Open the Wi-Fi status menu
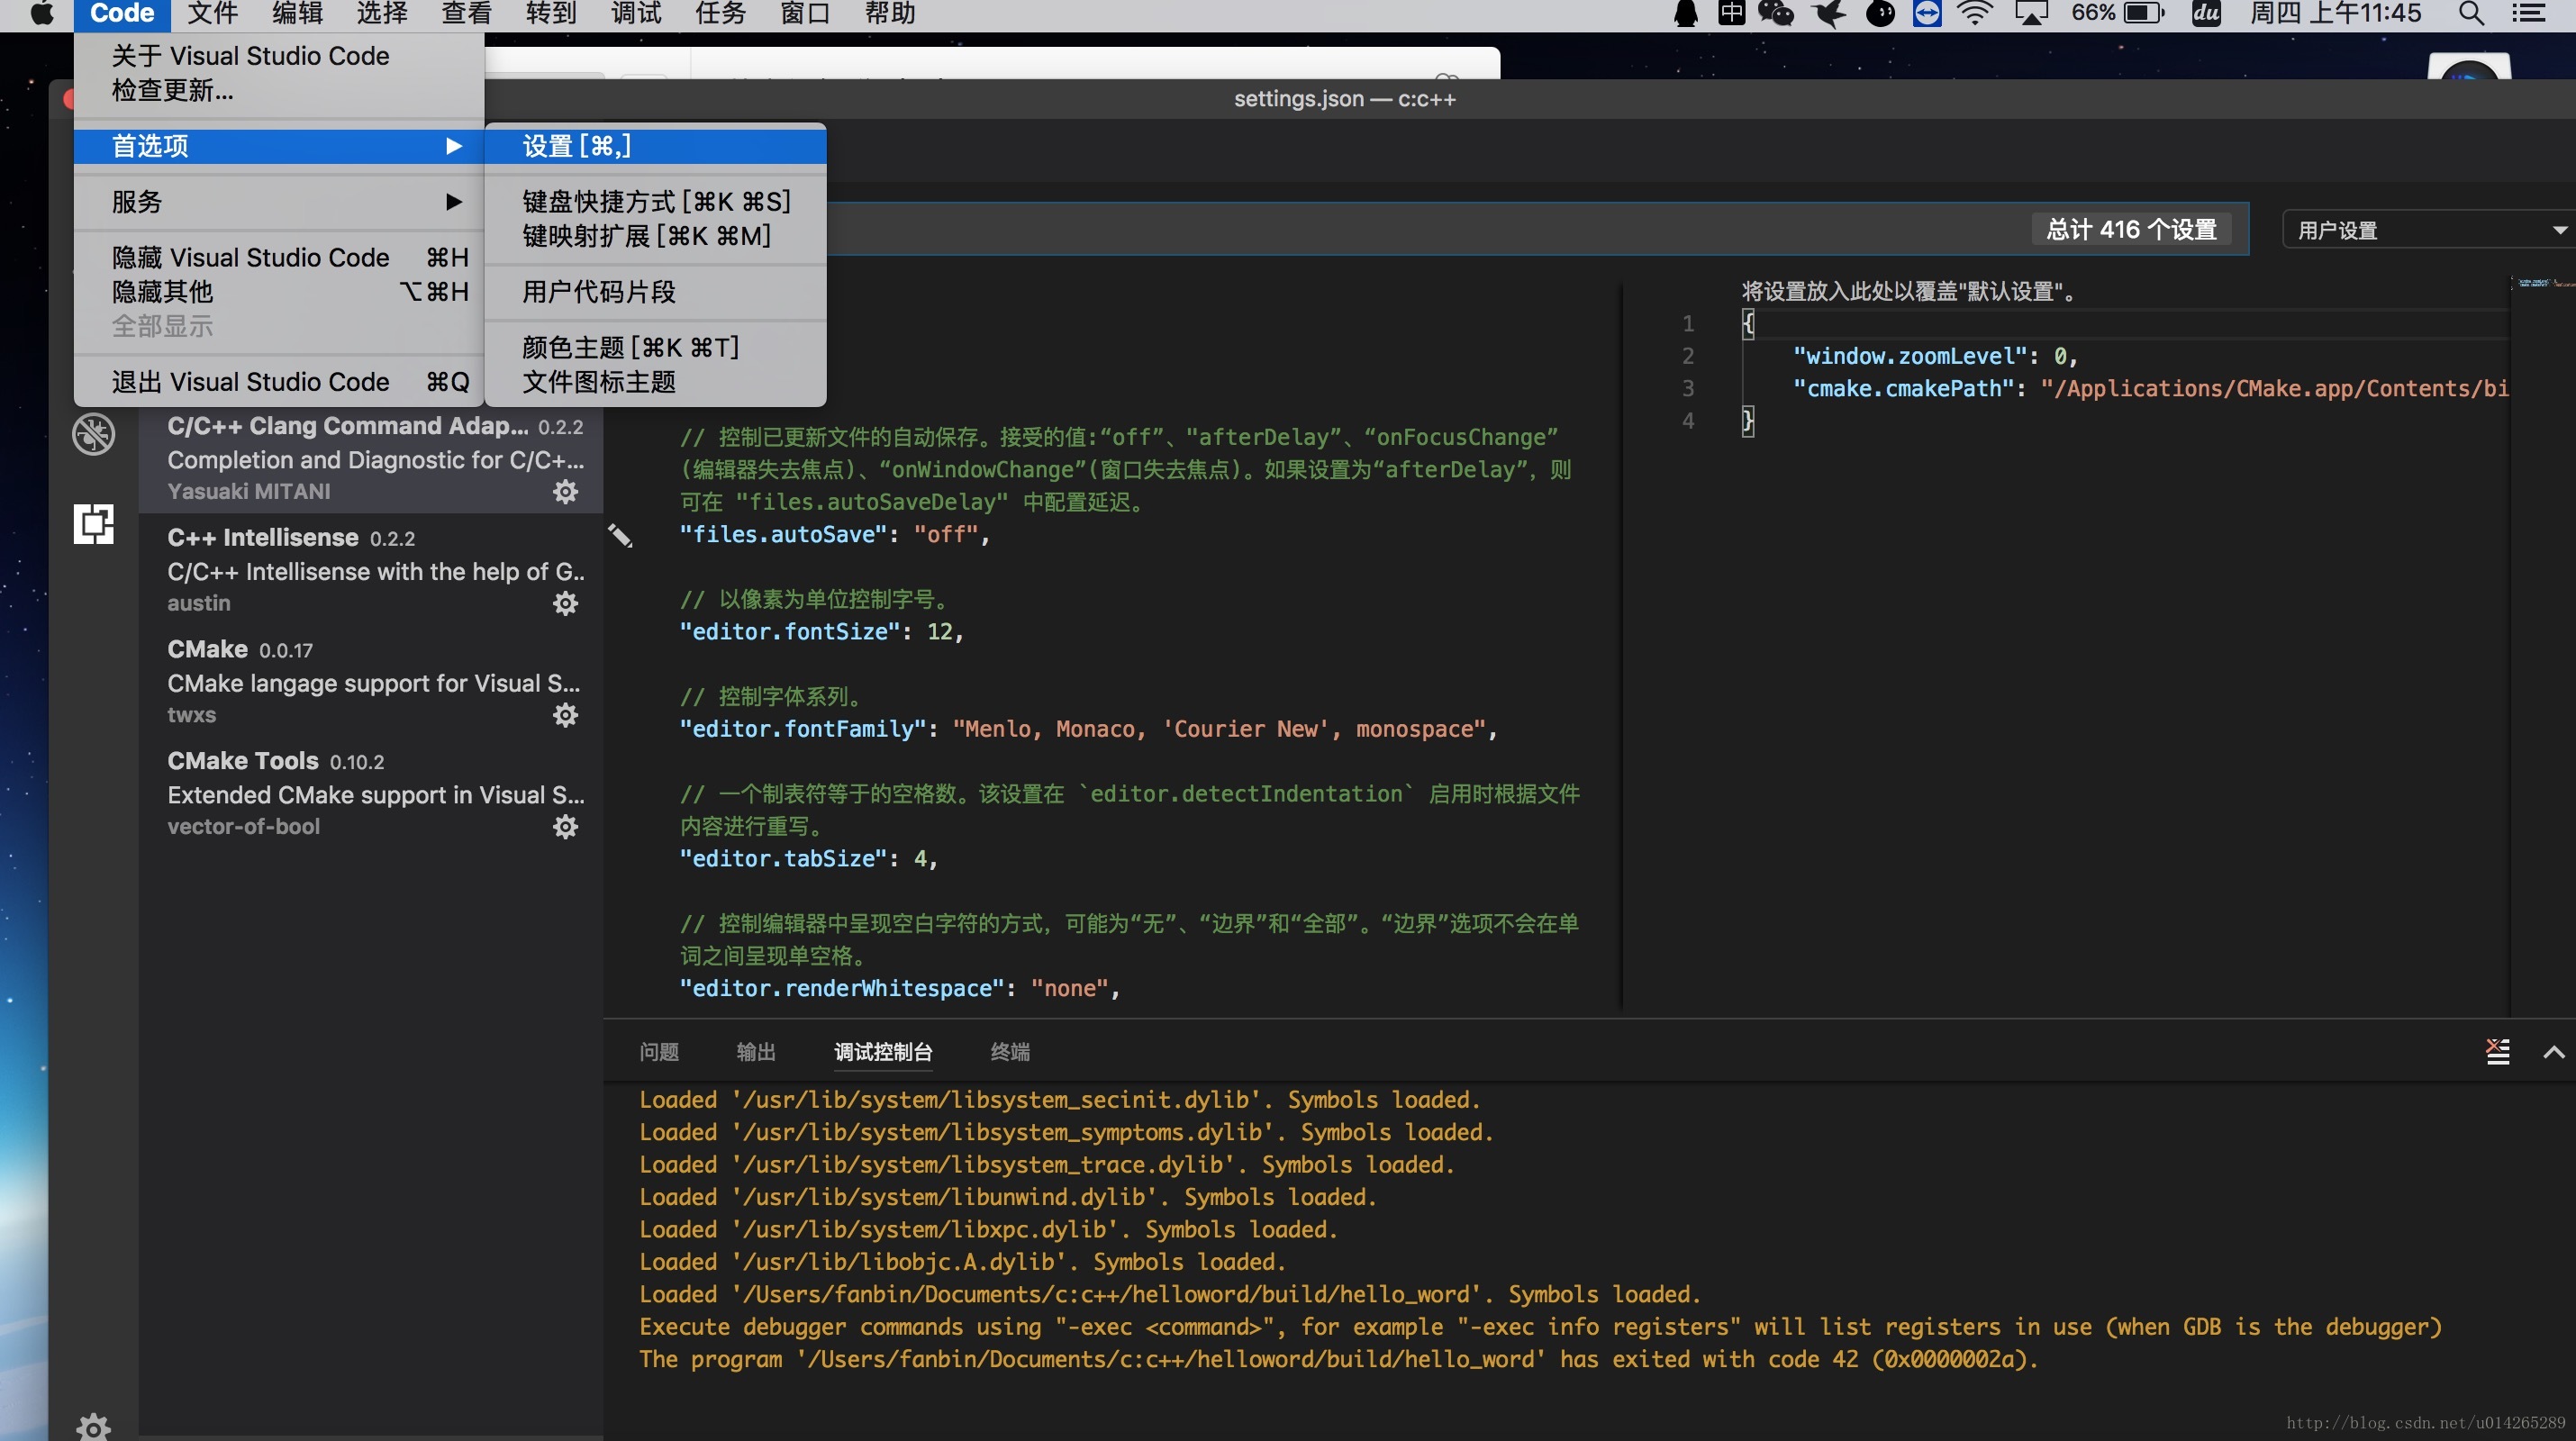Image resolution: width=2576 pixels, height=1441 pixels. (x=1976, y=13)
